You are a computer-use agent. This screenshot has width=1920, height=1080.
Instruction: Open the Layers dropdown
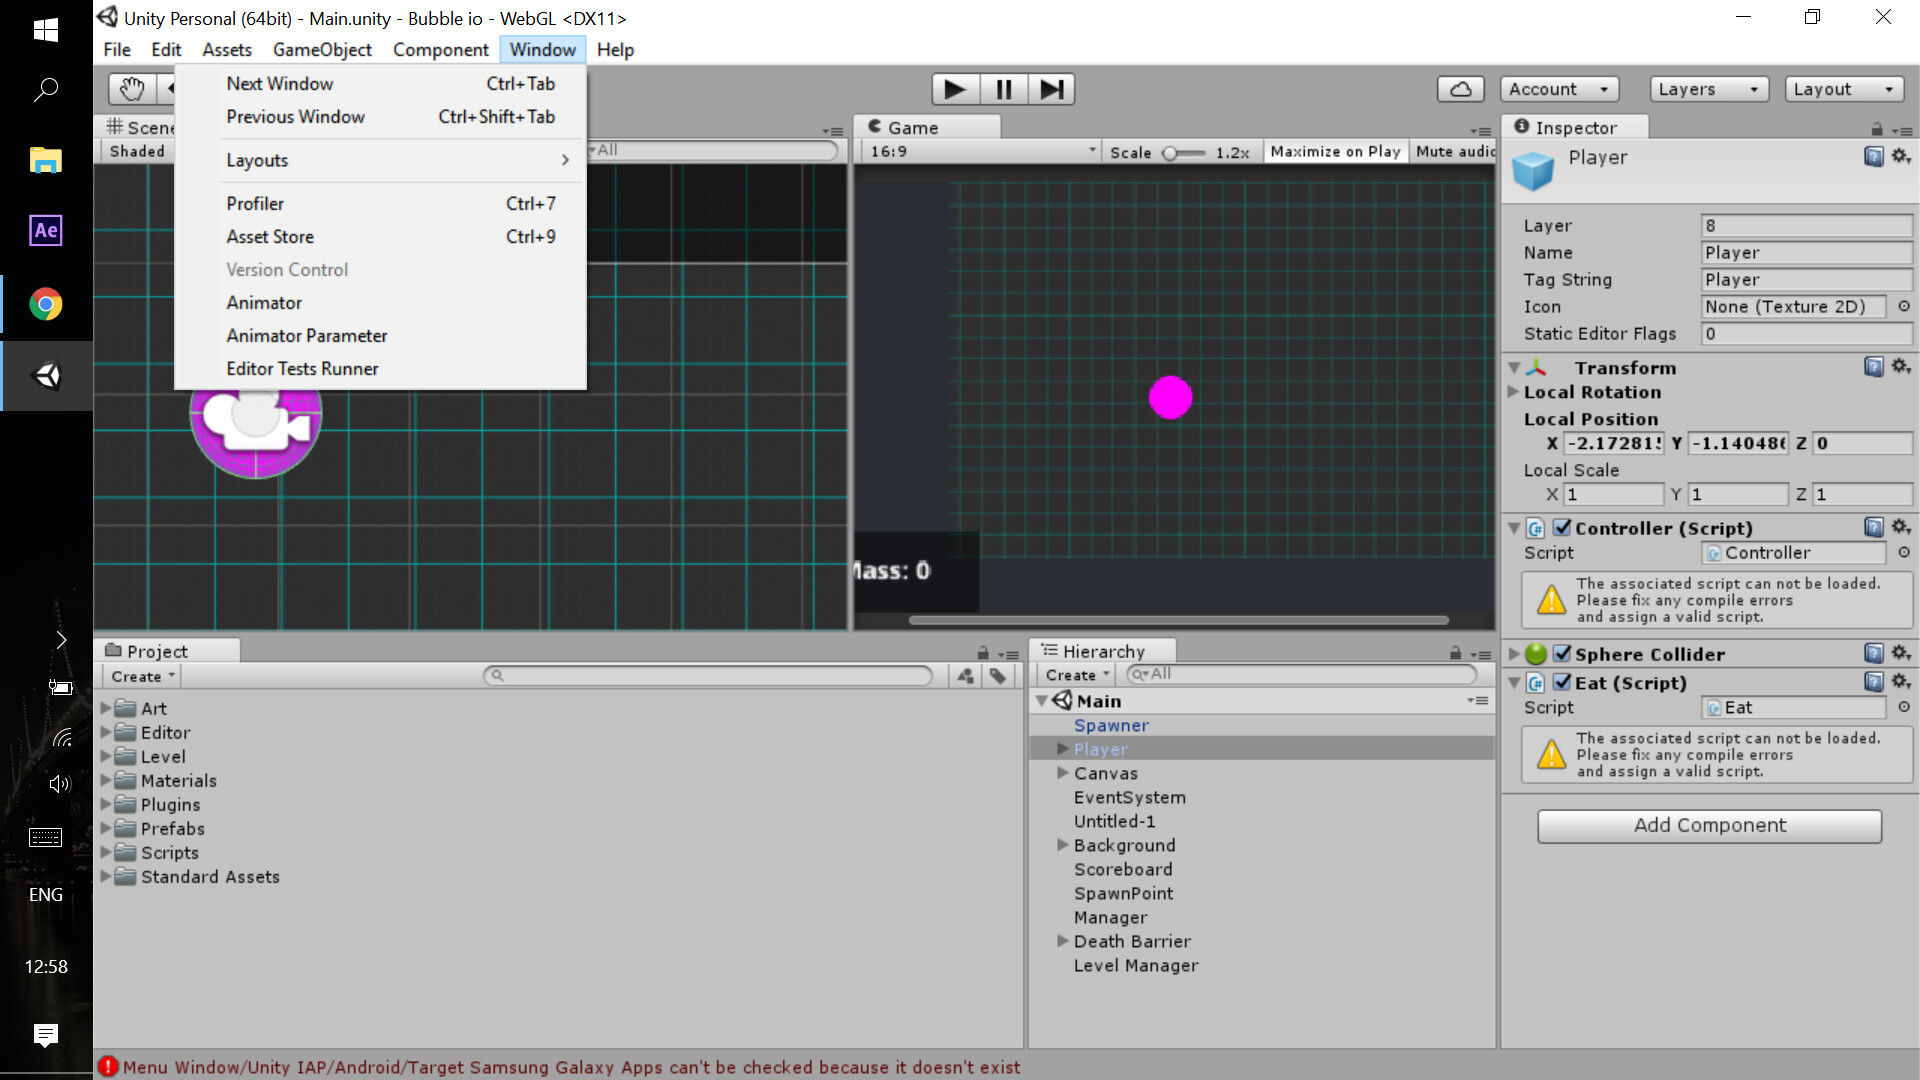(1708, 89)
